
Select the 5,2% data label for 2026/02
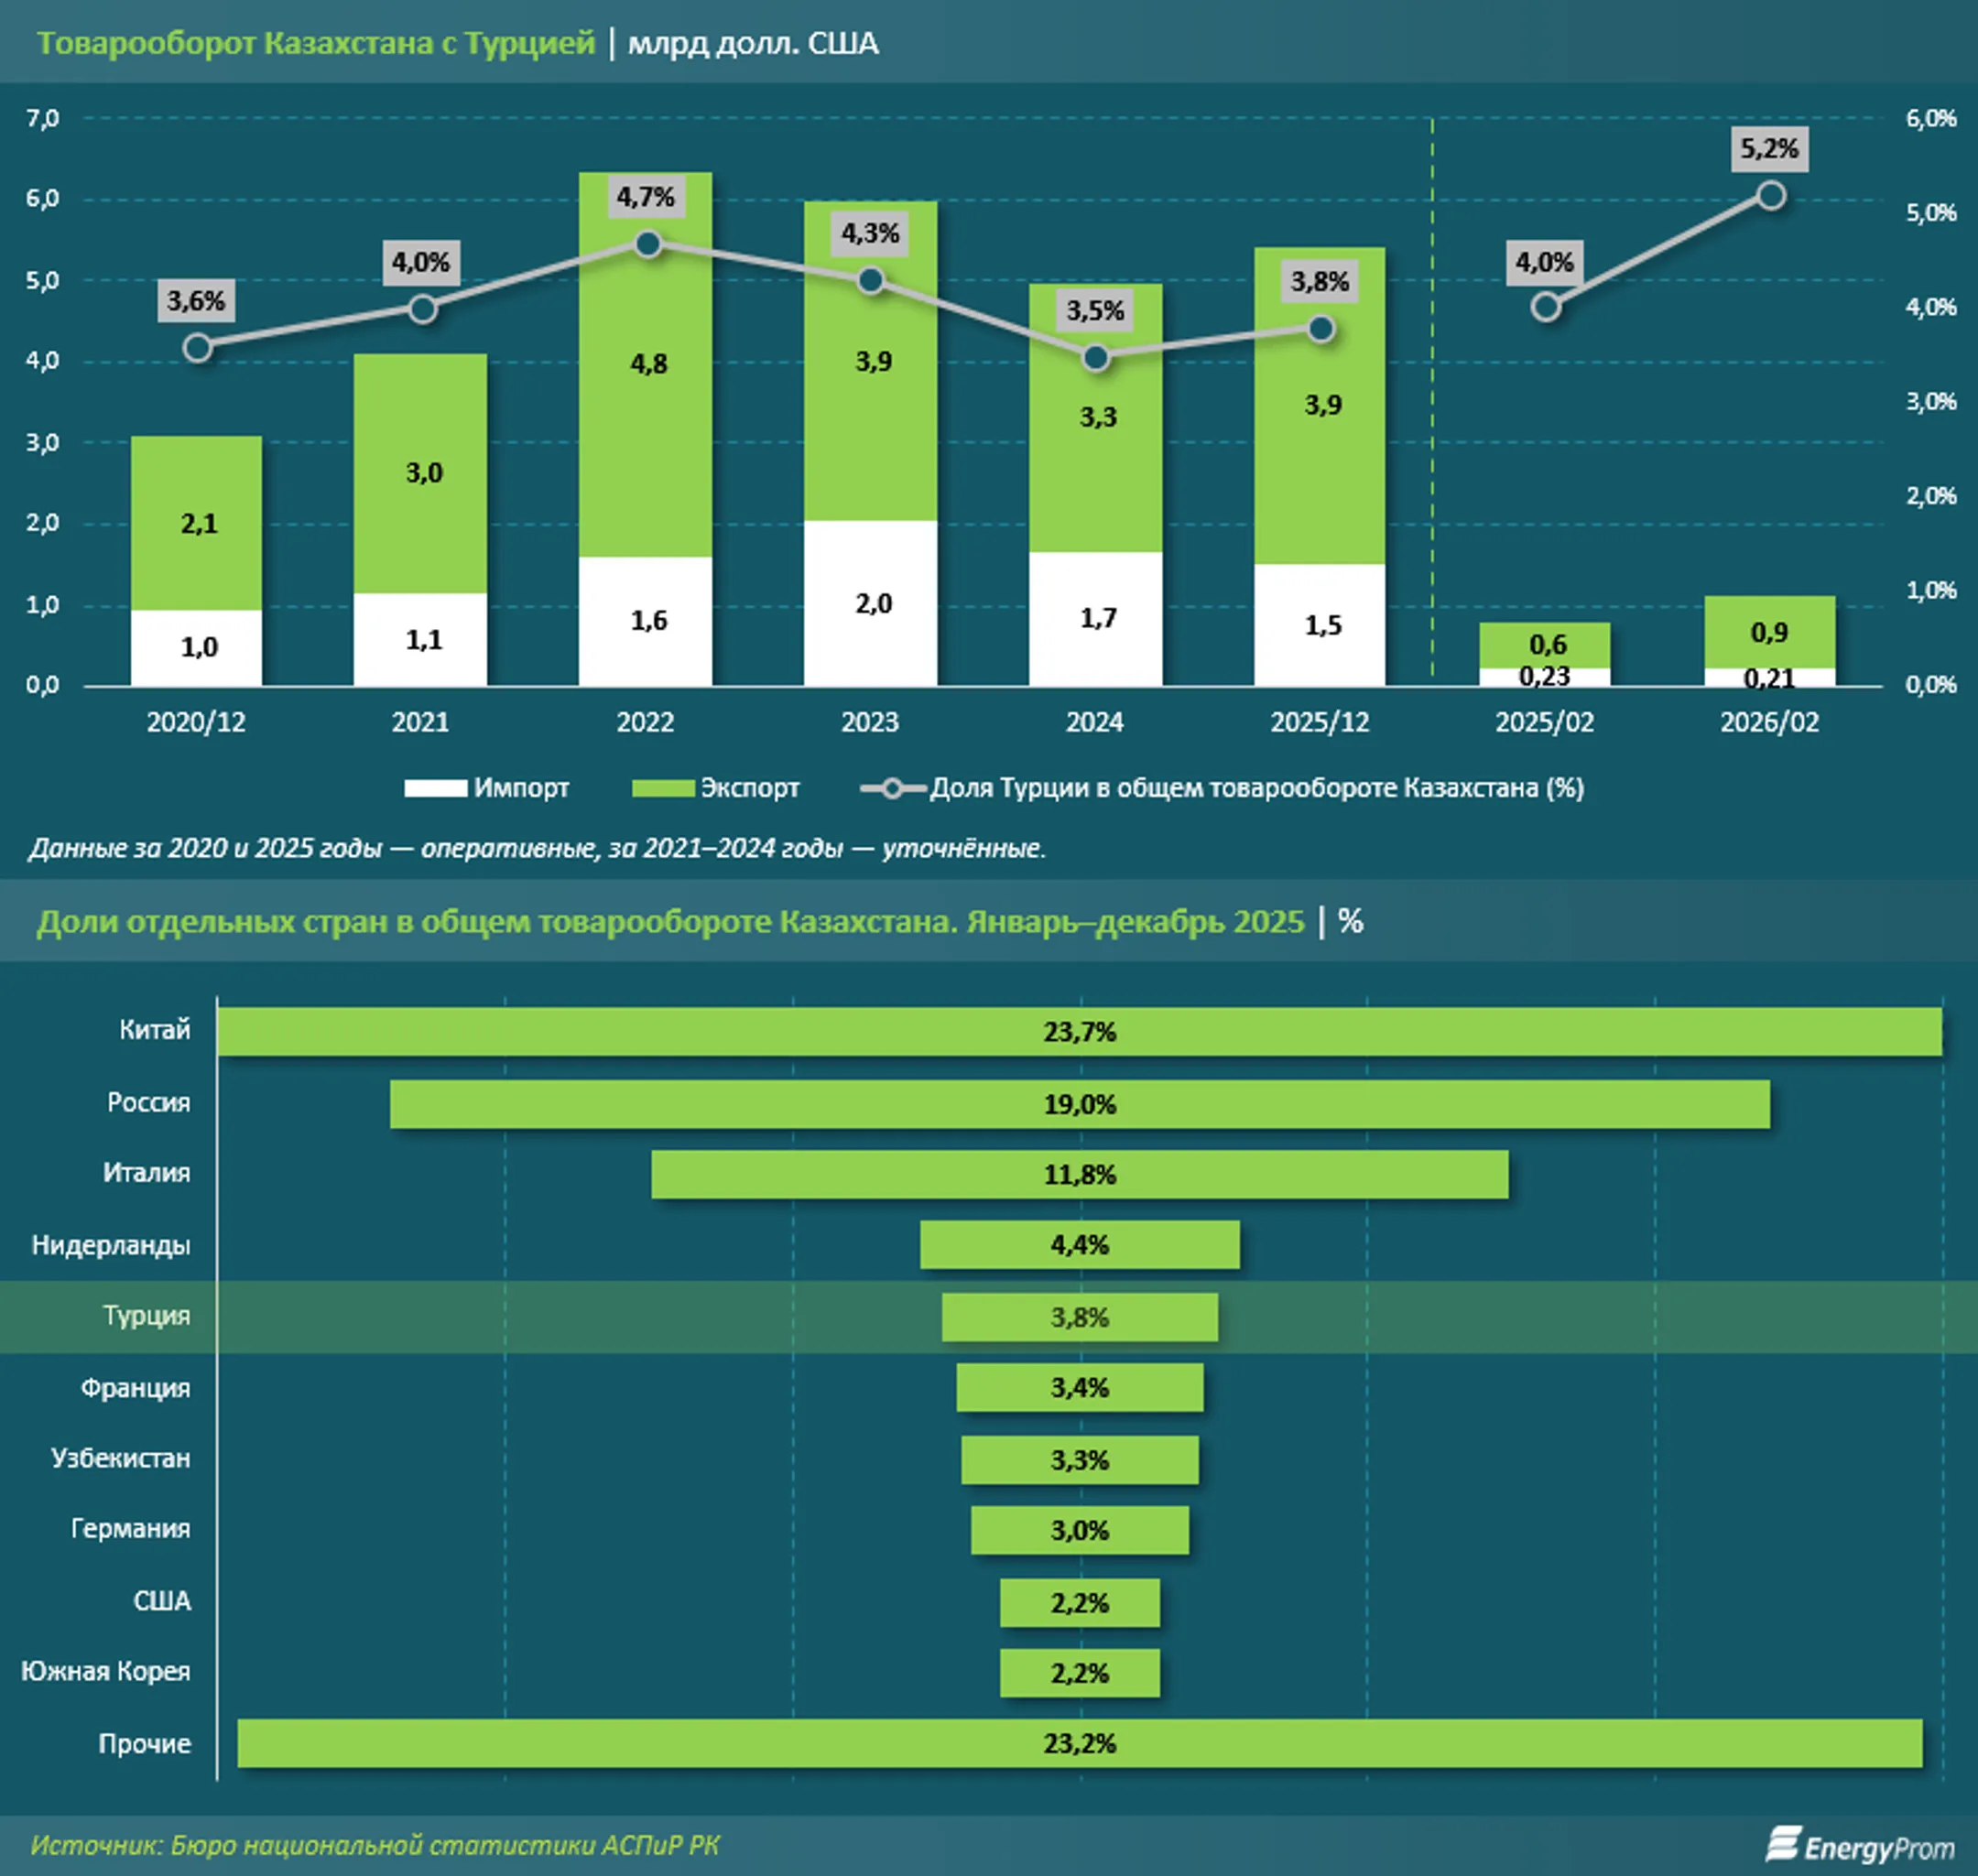(1769, 149)
